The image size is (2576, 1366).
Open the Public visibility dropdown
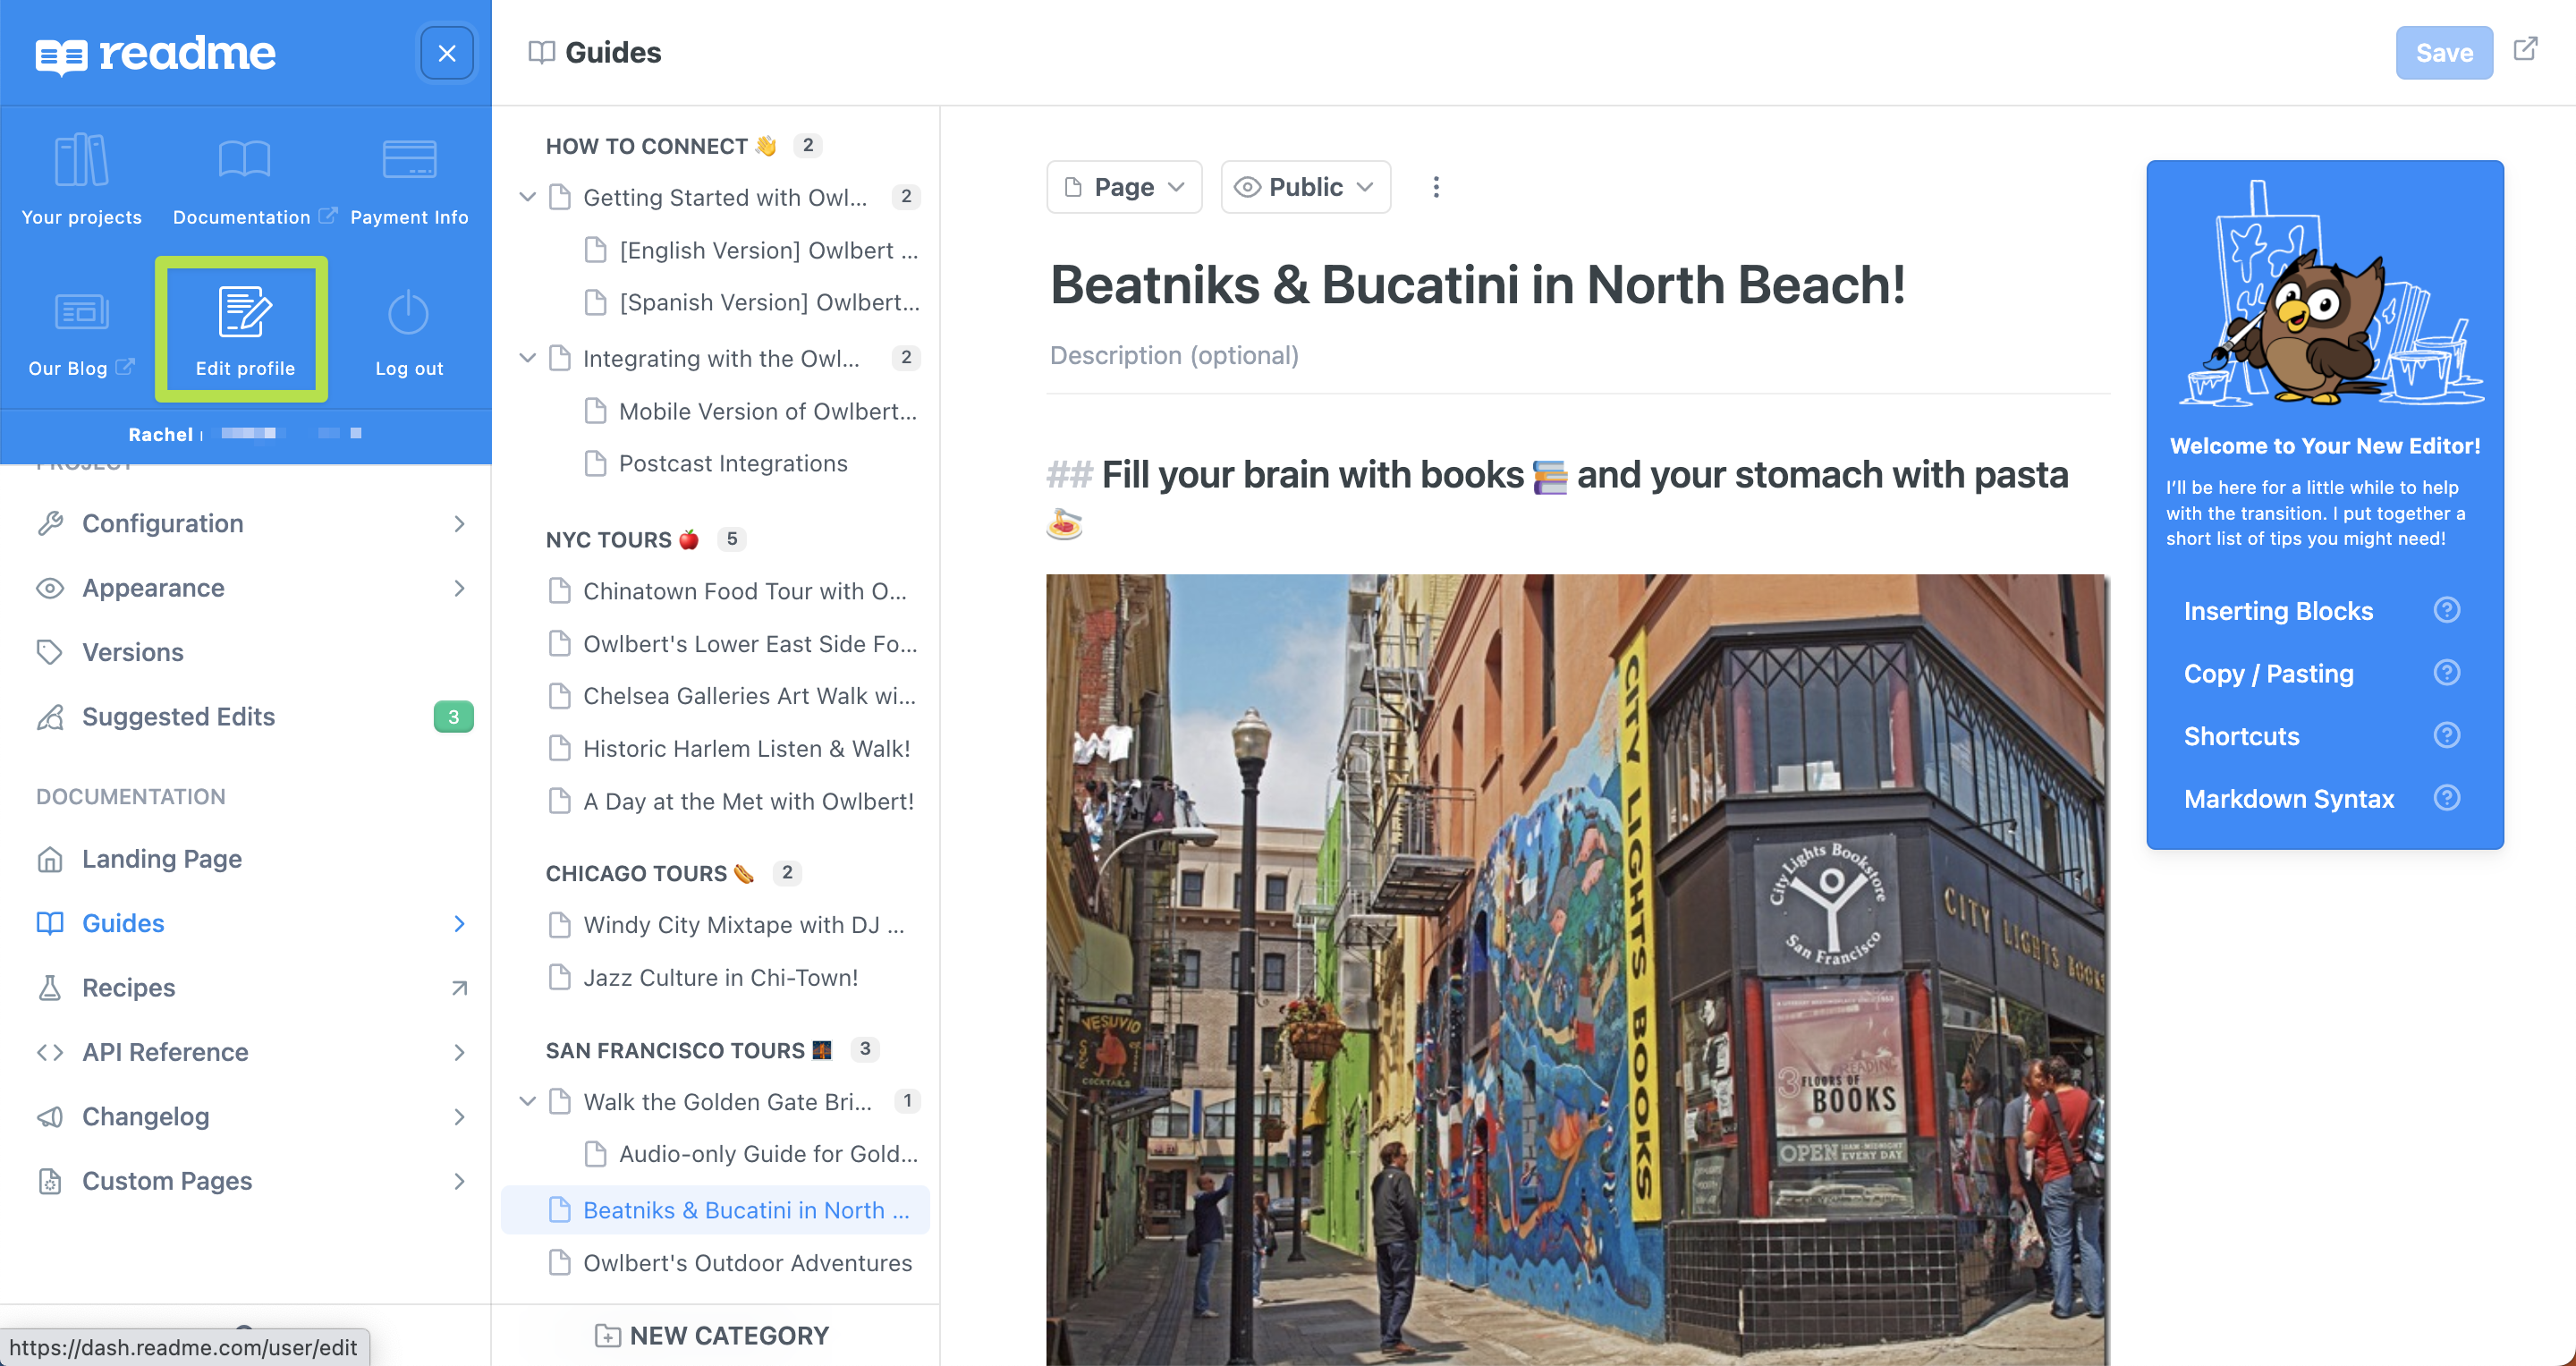tap(1305, 187)
